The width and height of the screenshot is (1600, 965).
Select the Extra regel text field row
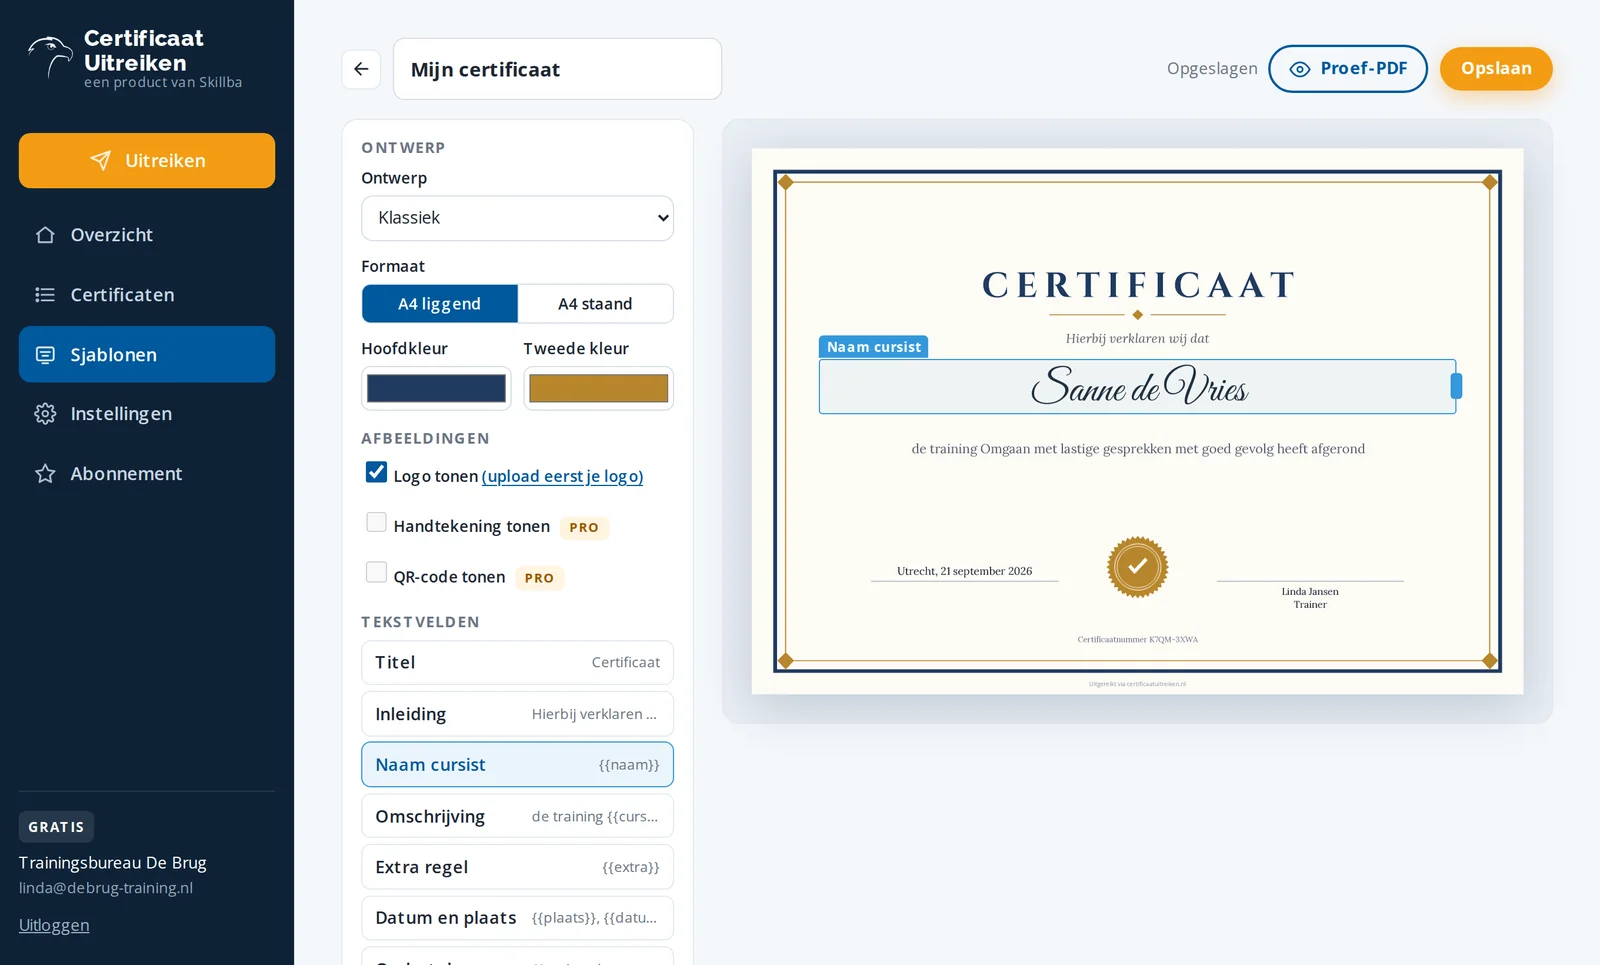coord(517,867)
